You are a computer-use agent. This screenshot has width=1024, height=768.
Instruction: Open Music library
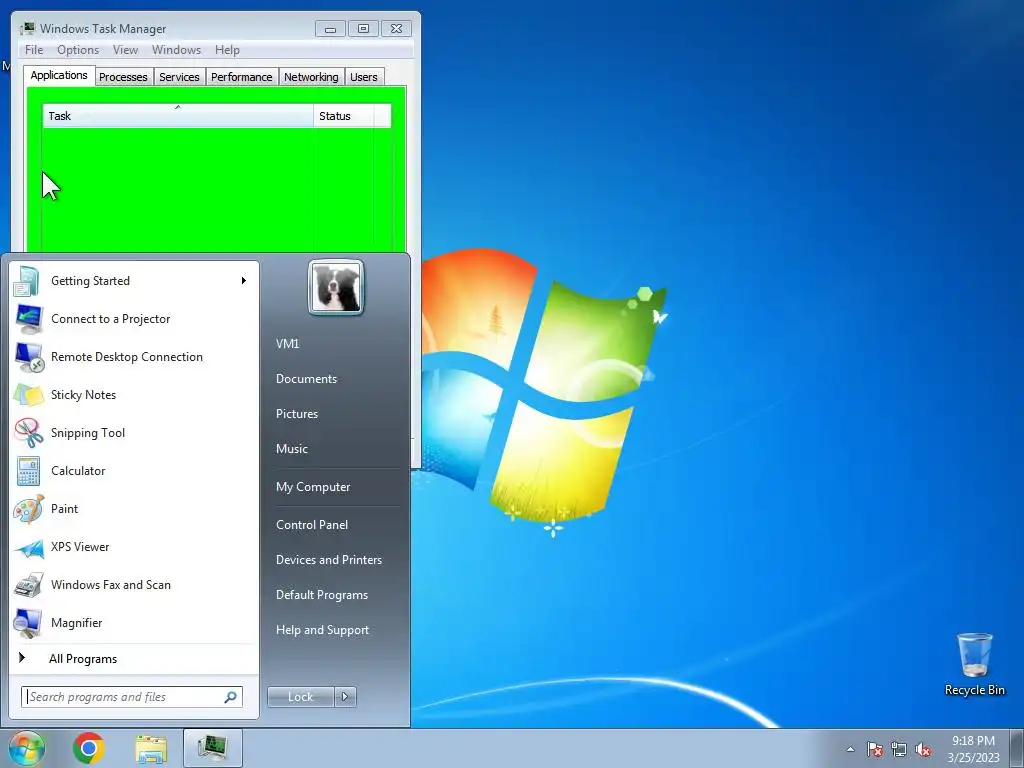tap(292, 449)
